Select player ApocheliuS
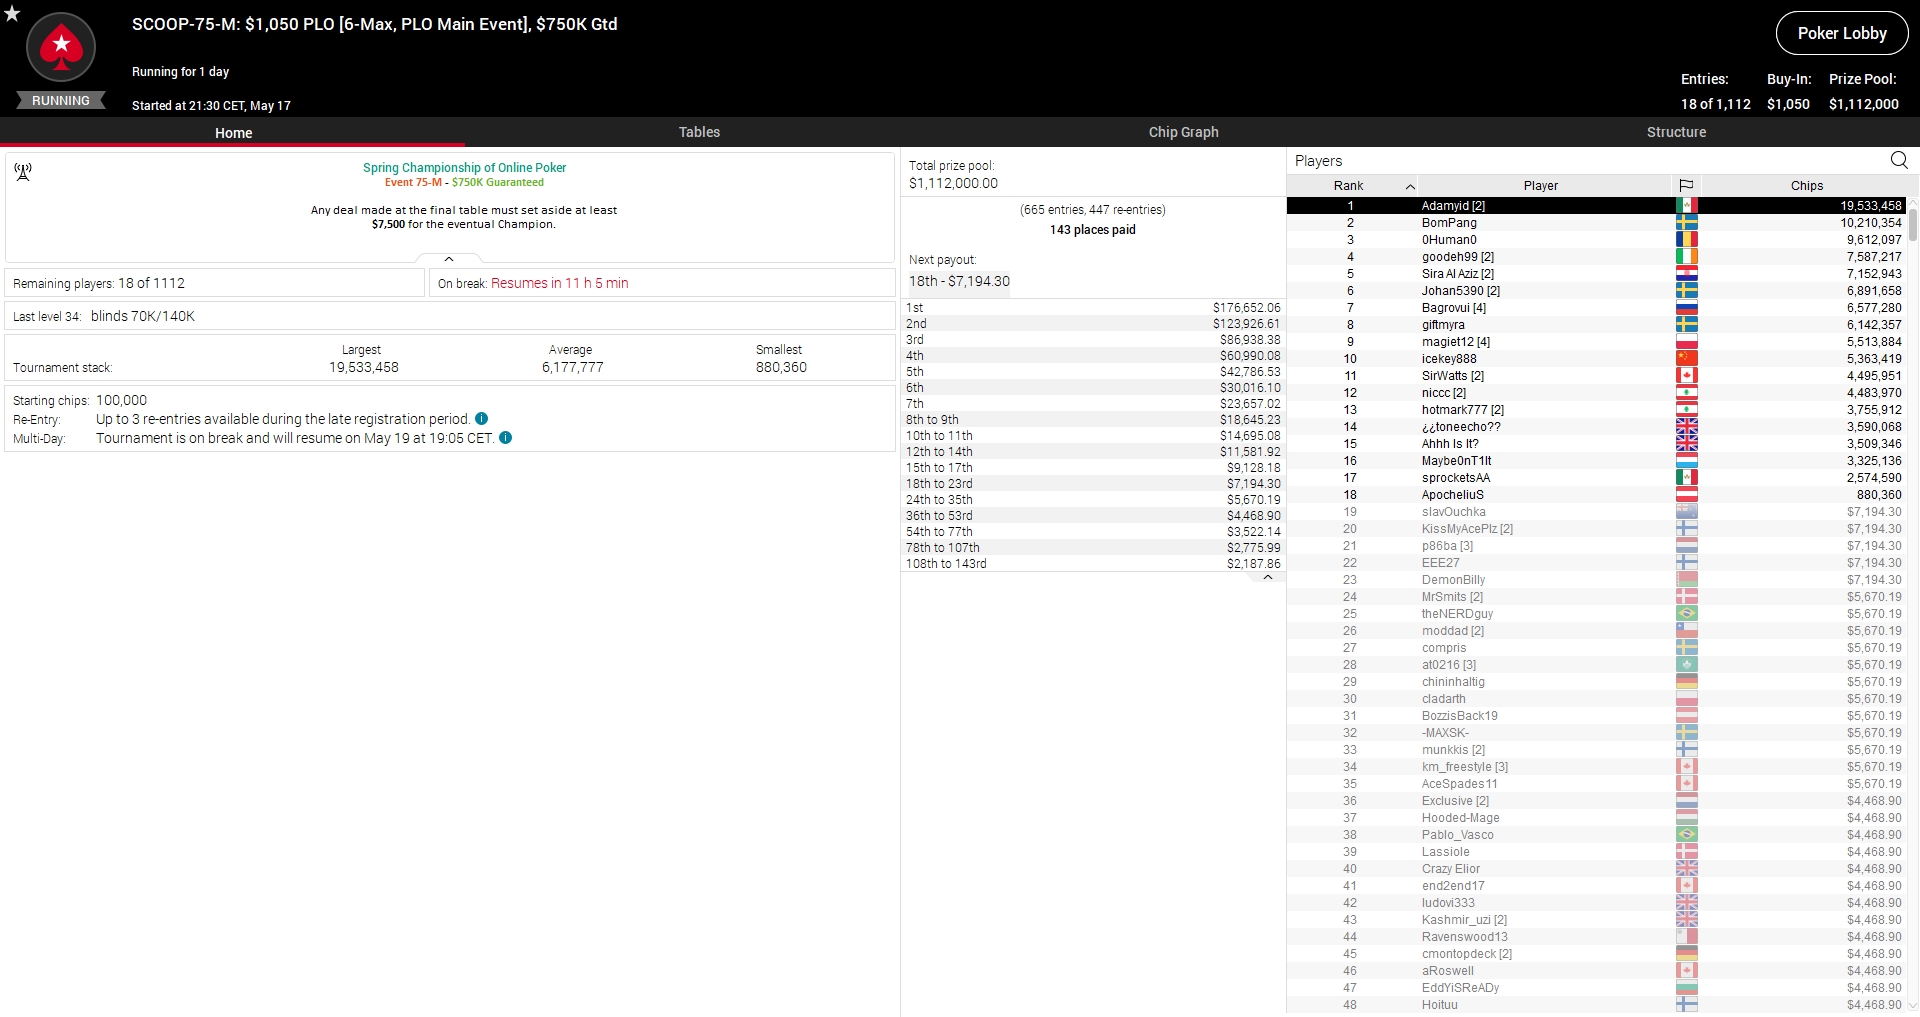The width and height of the screenshot is (1920, 1017). pyautogui.click(x=1596, y=495)
